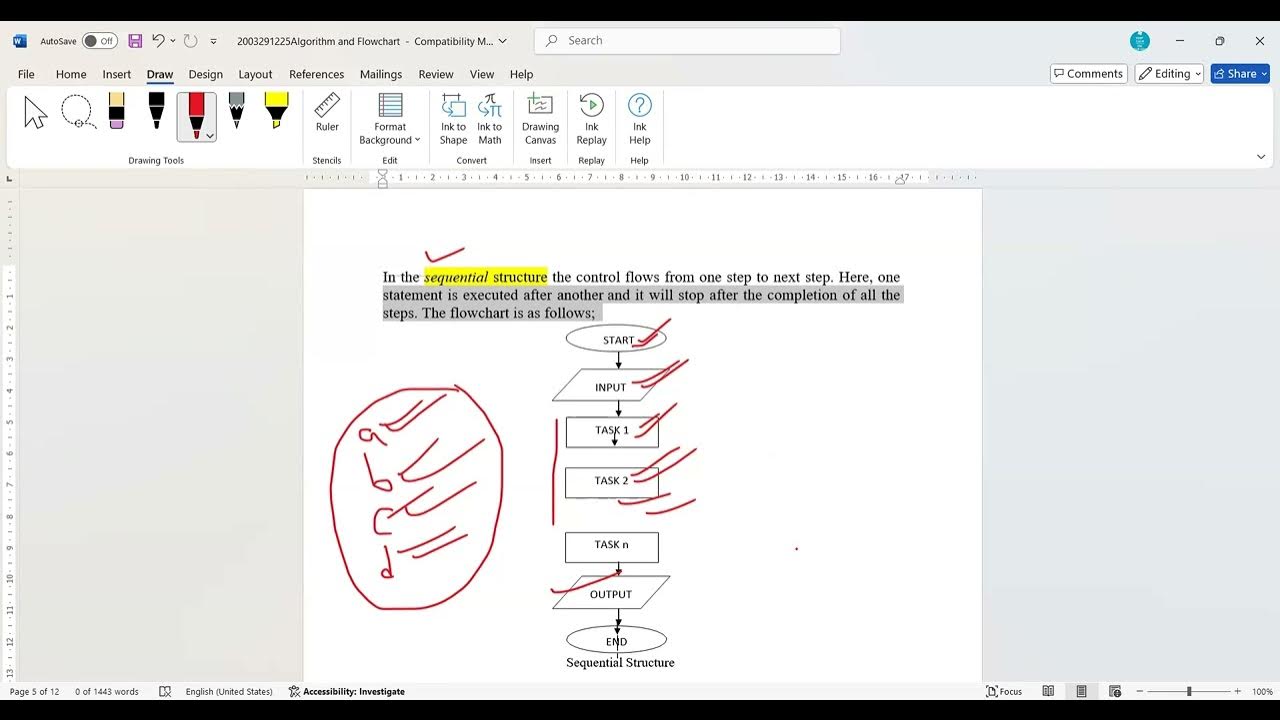1280x720 pixels.
Task: Select the first black pen
Action: pyautogui.click(x=156, y=111)
